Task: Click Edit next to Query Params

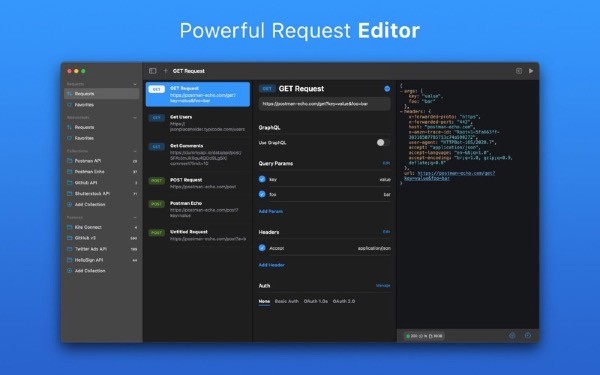Action: click(x=386, y=163)
